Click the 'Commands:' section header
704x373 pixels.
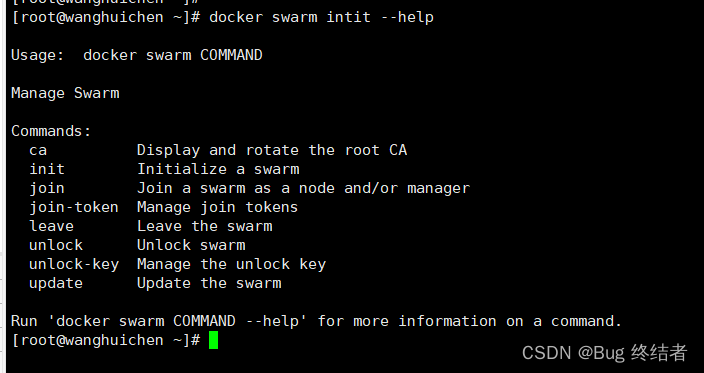pyautogui.click(x=51, y=131)
